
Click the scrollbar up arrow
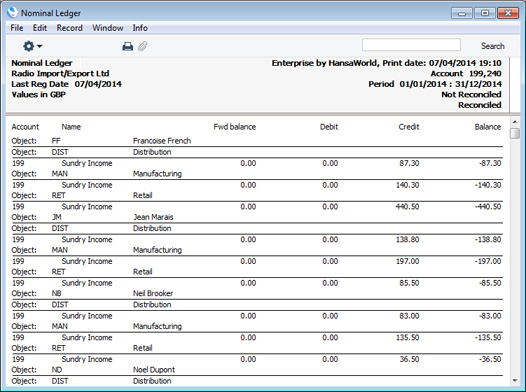point(515,122)
